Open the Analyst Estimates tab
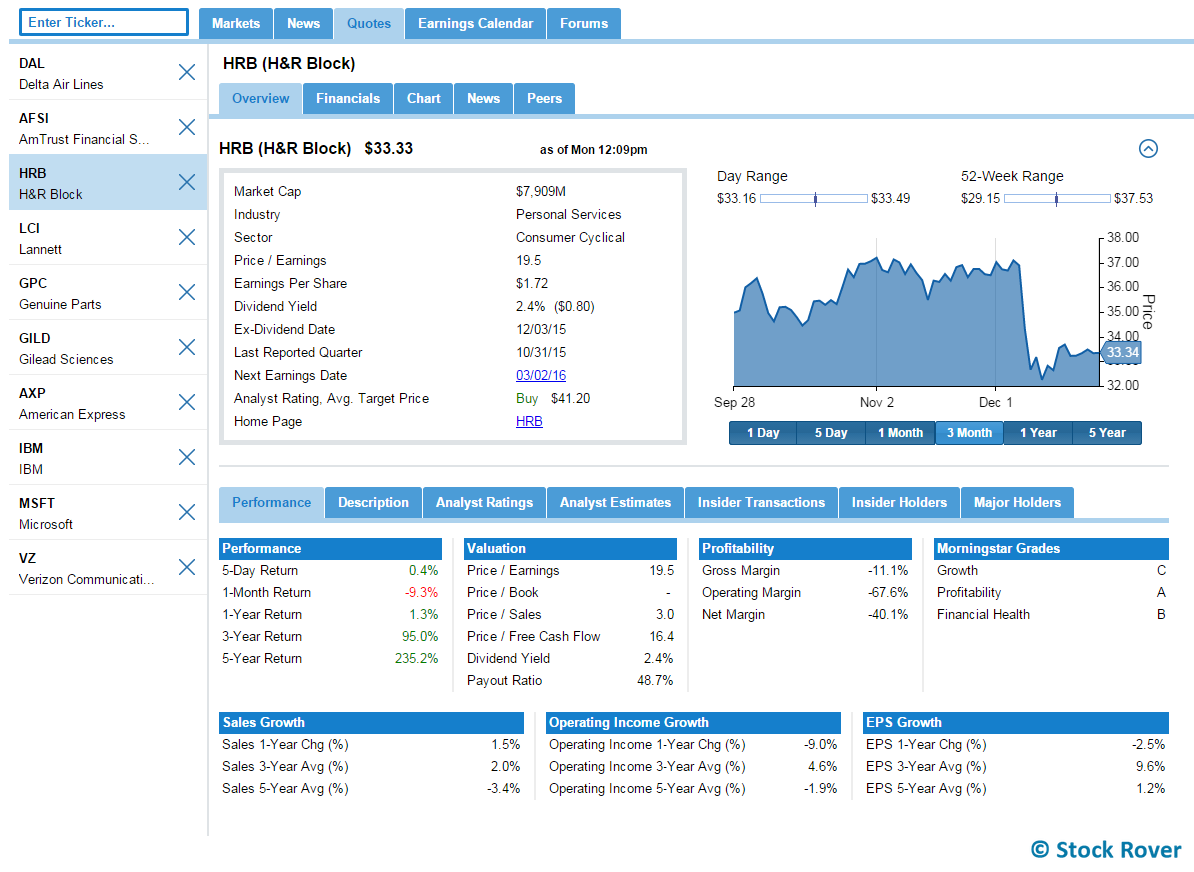Screen dimensions: 1194x872 [x=615, y=503]
